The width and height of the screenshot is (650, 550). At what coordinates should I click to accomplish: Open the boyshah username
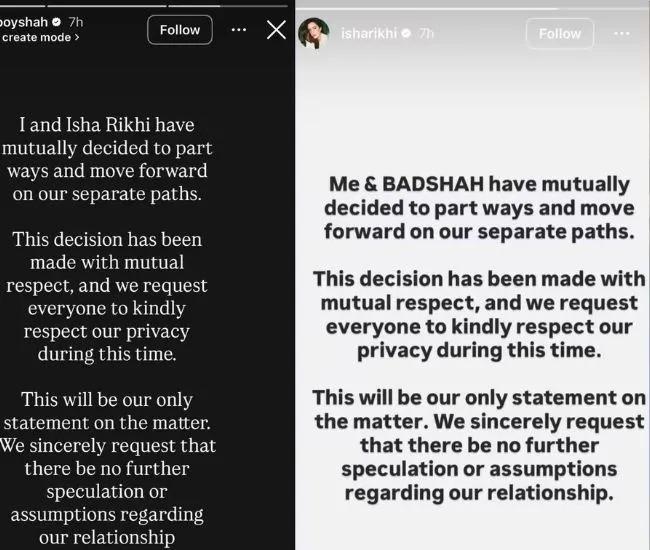point(24,22)
